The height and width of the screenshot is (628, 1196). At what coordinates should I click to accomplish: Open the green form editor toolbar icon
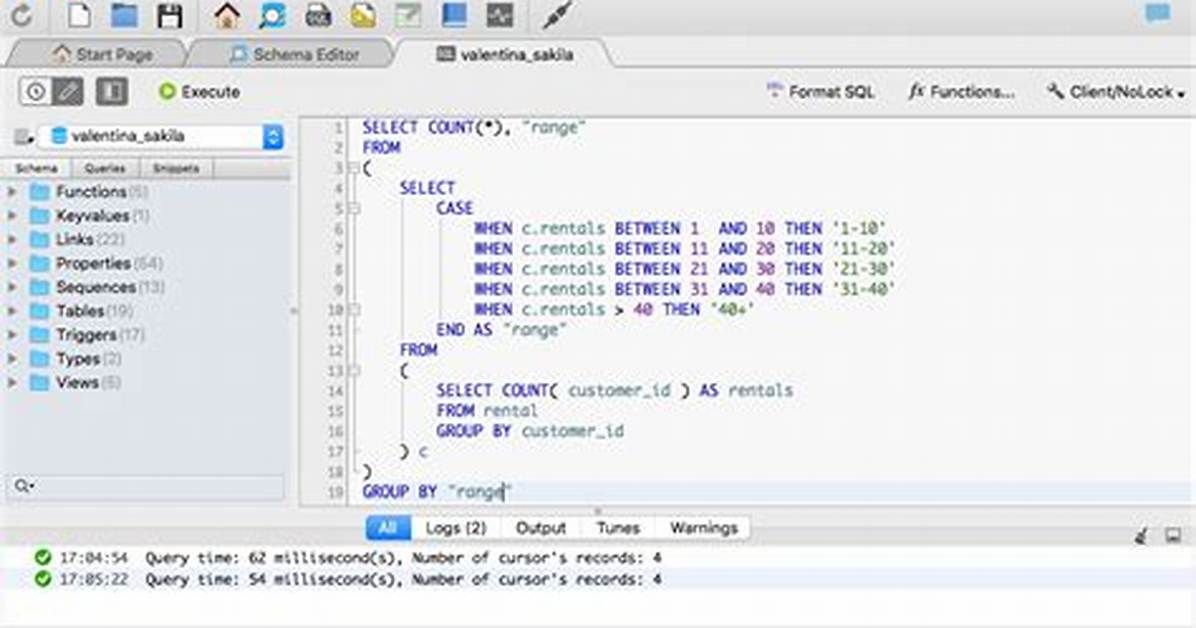(408, 14)
